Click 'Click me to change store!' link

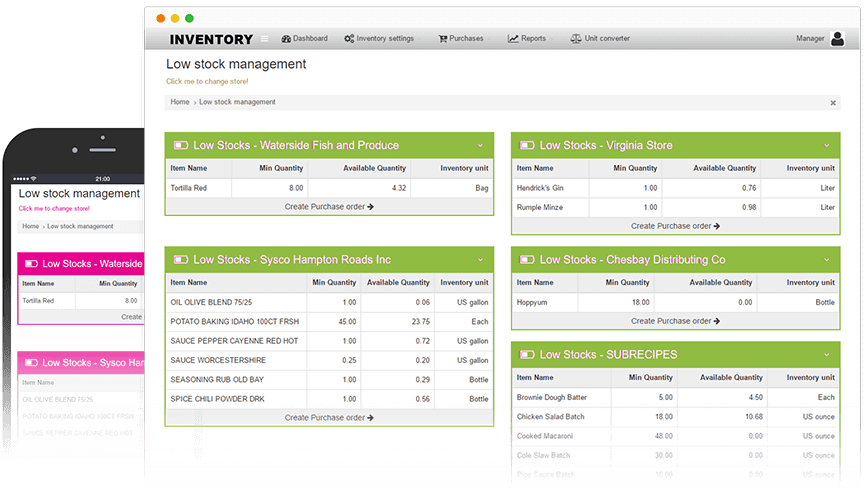coord(207,81)
